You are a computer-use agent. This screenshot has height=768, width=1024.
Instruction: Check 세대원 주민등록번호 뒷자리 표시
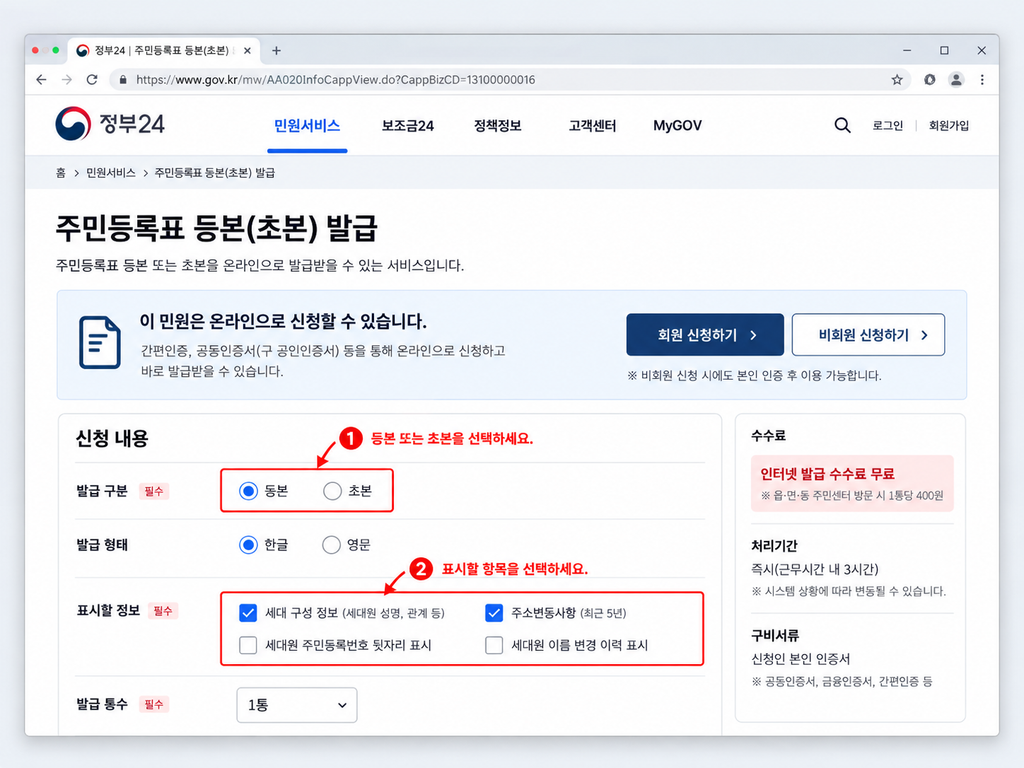point(248,645)
